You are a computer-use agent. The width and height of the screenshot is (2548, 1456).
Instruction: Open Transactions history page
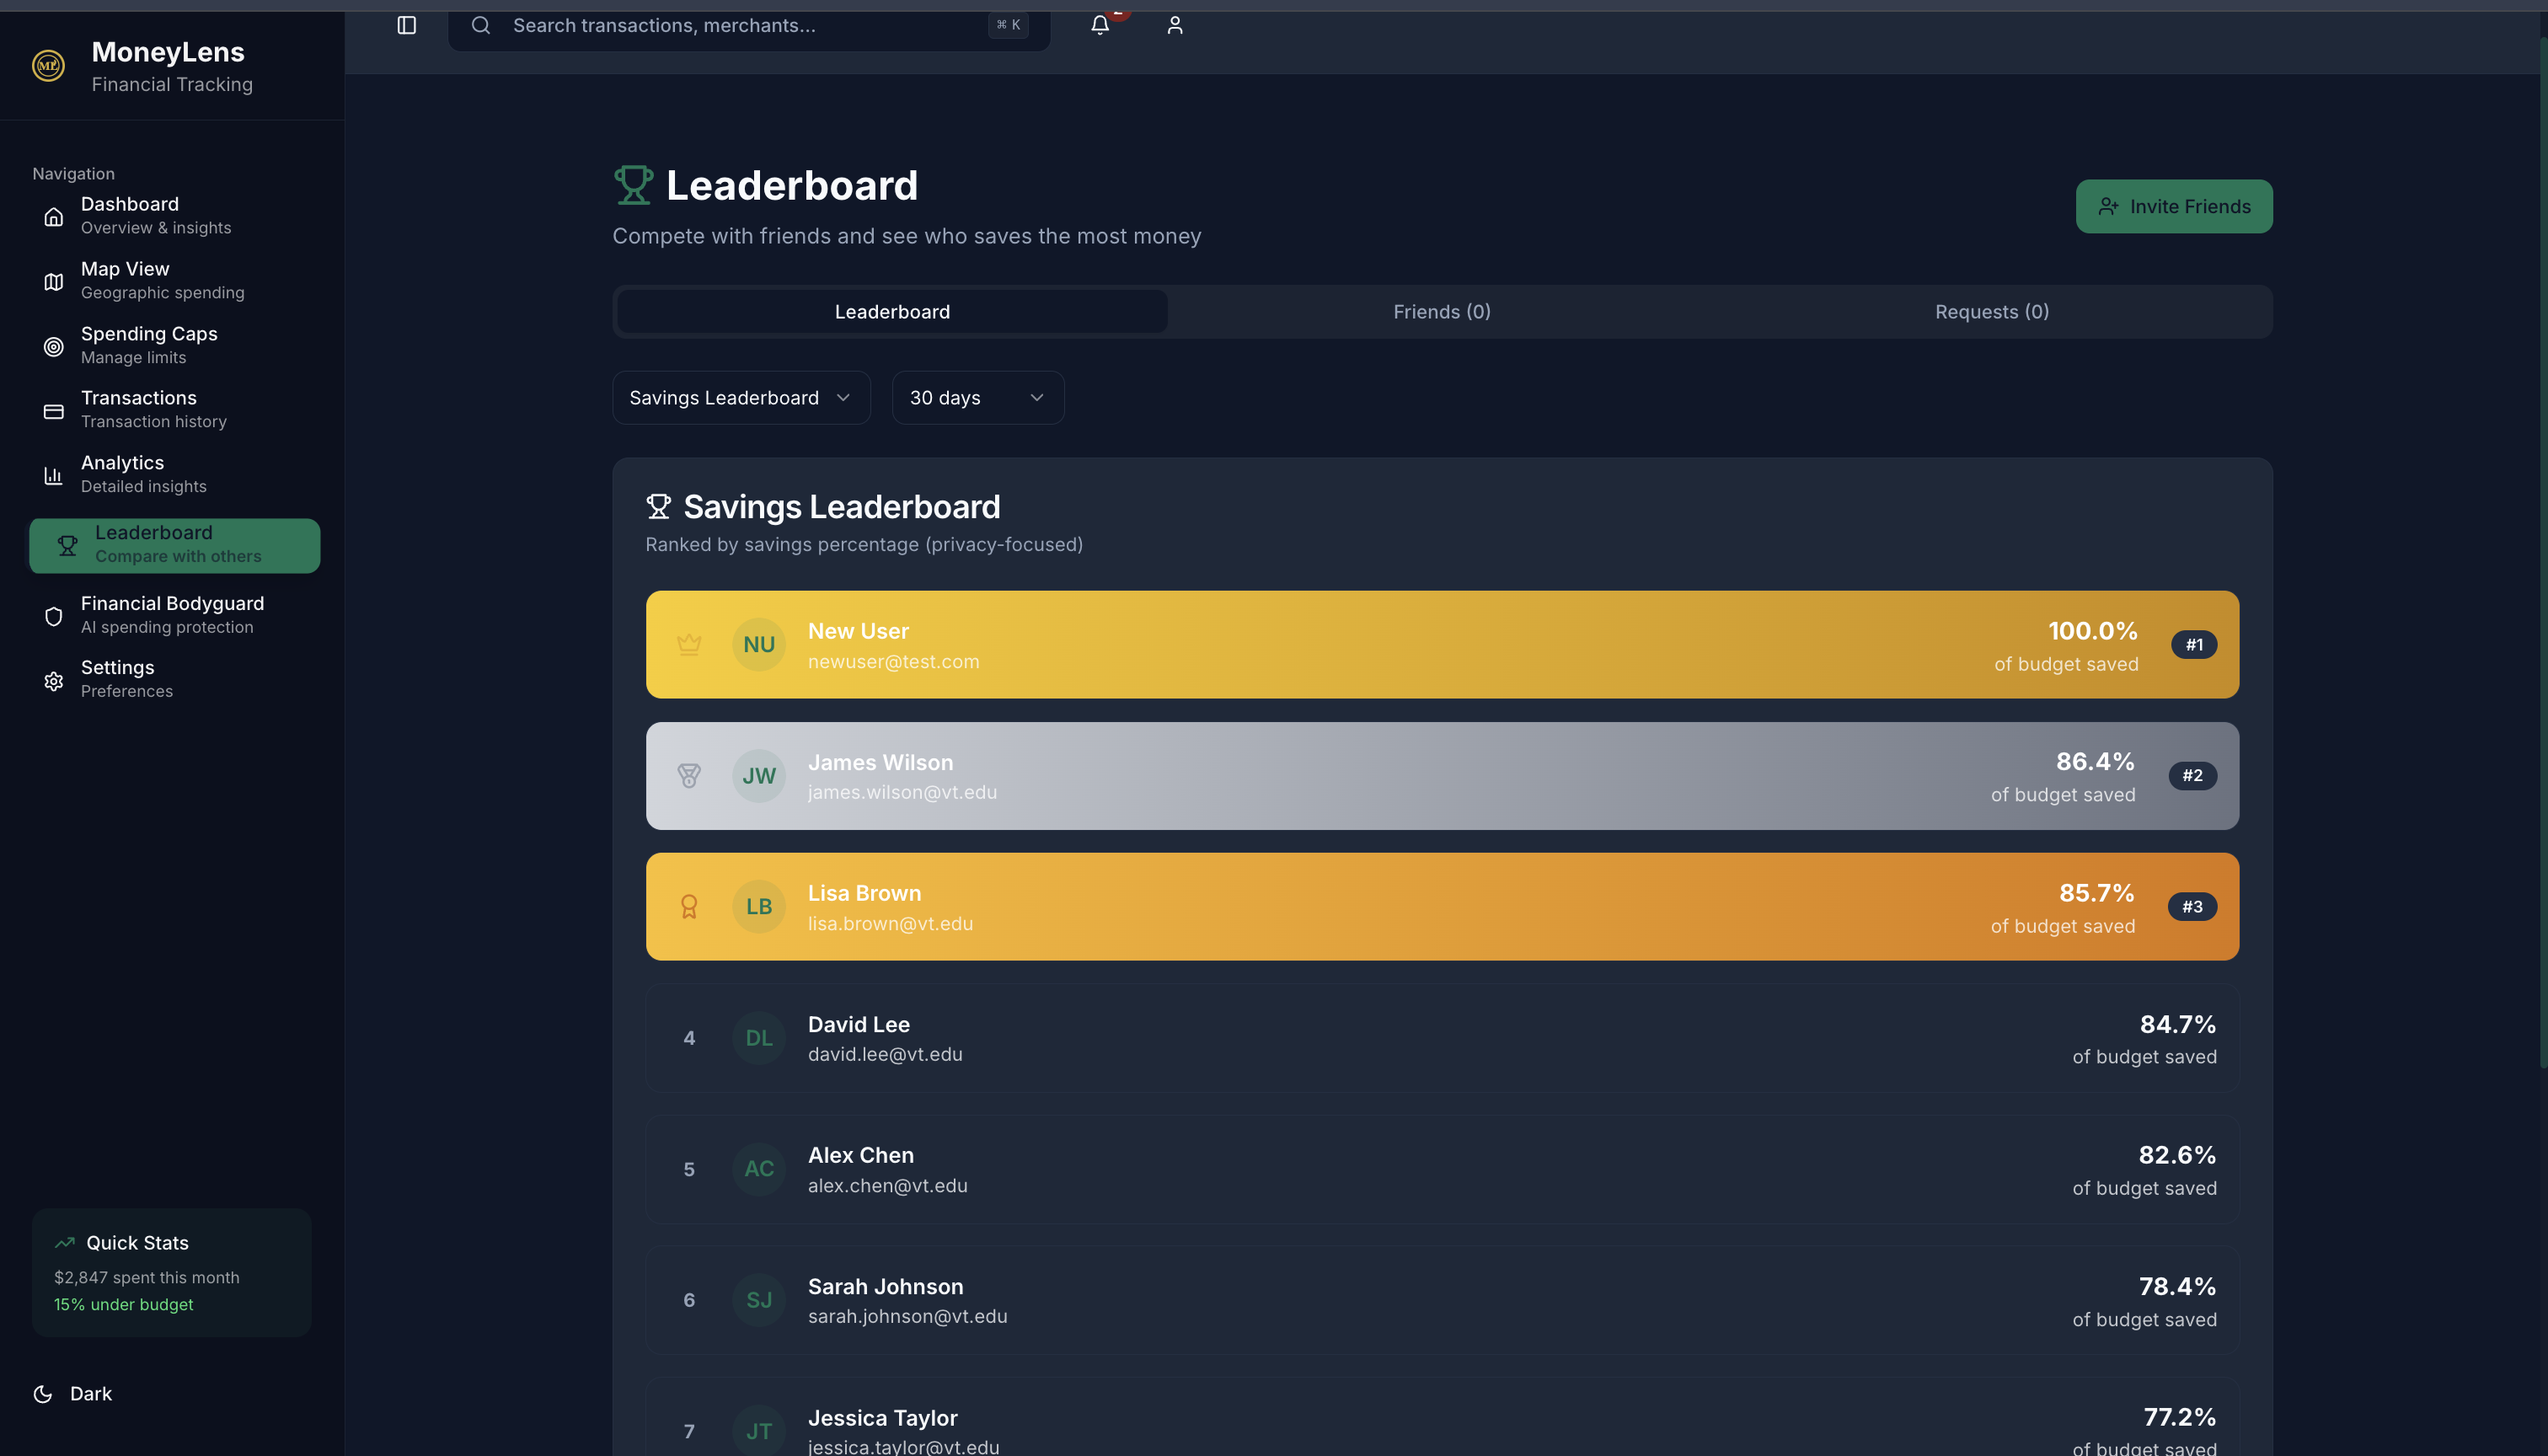[x=138, y=409]
